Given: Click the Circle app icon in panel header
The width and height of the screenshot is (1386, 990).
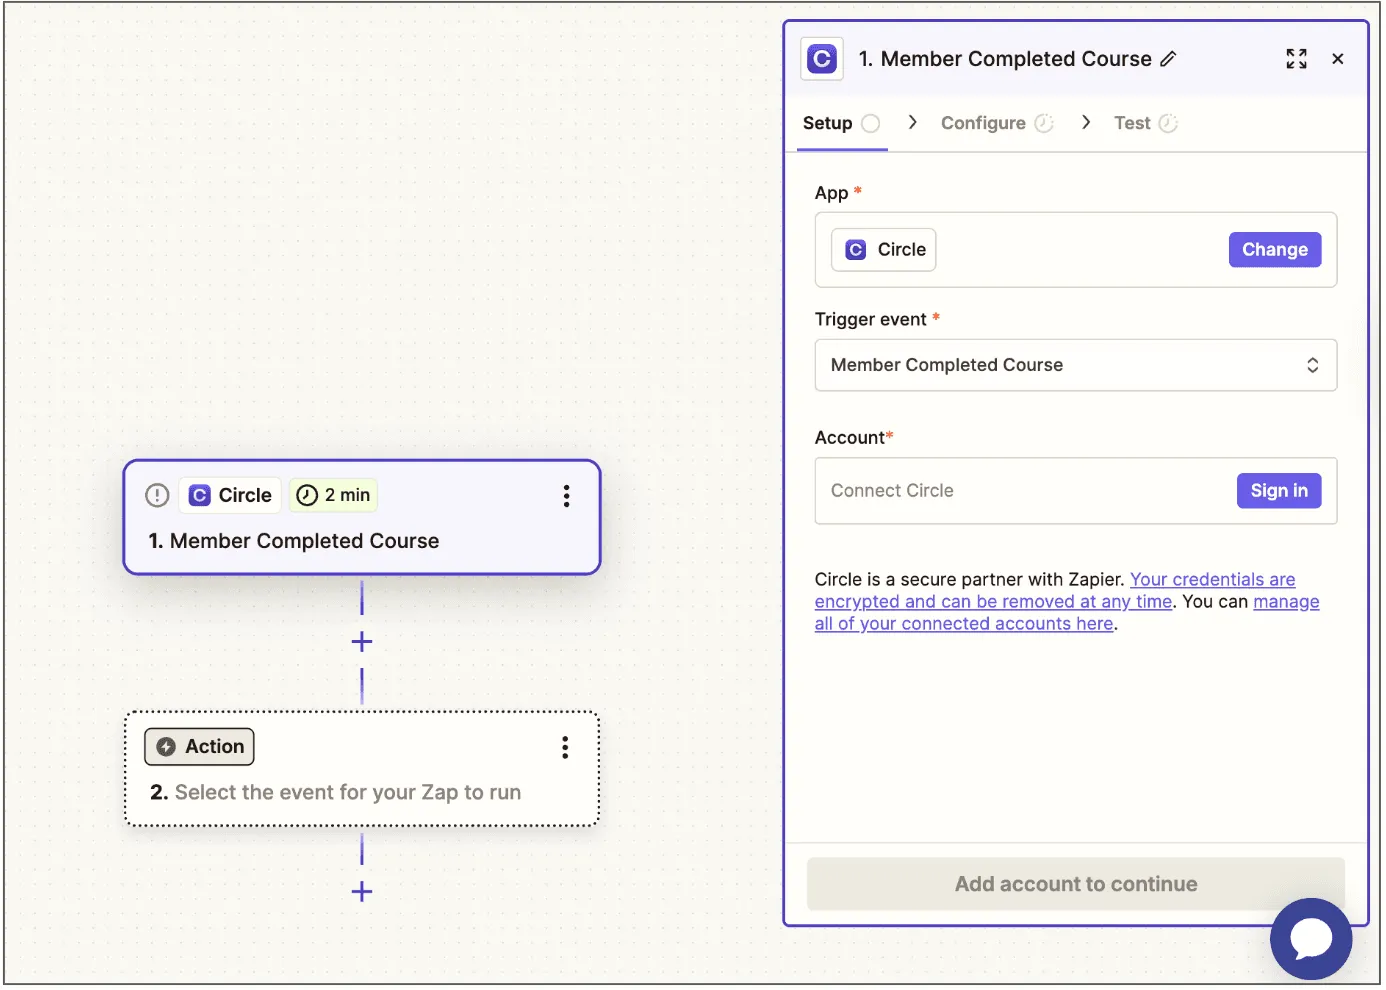Looking at the screenshot, I should [x=822, y=59].
